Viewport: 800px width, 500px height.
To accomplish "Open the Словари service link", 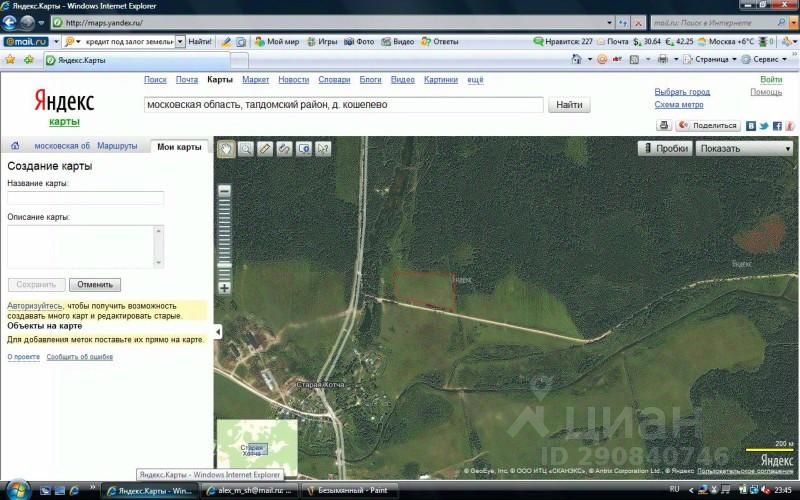I will pos(334,80).
